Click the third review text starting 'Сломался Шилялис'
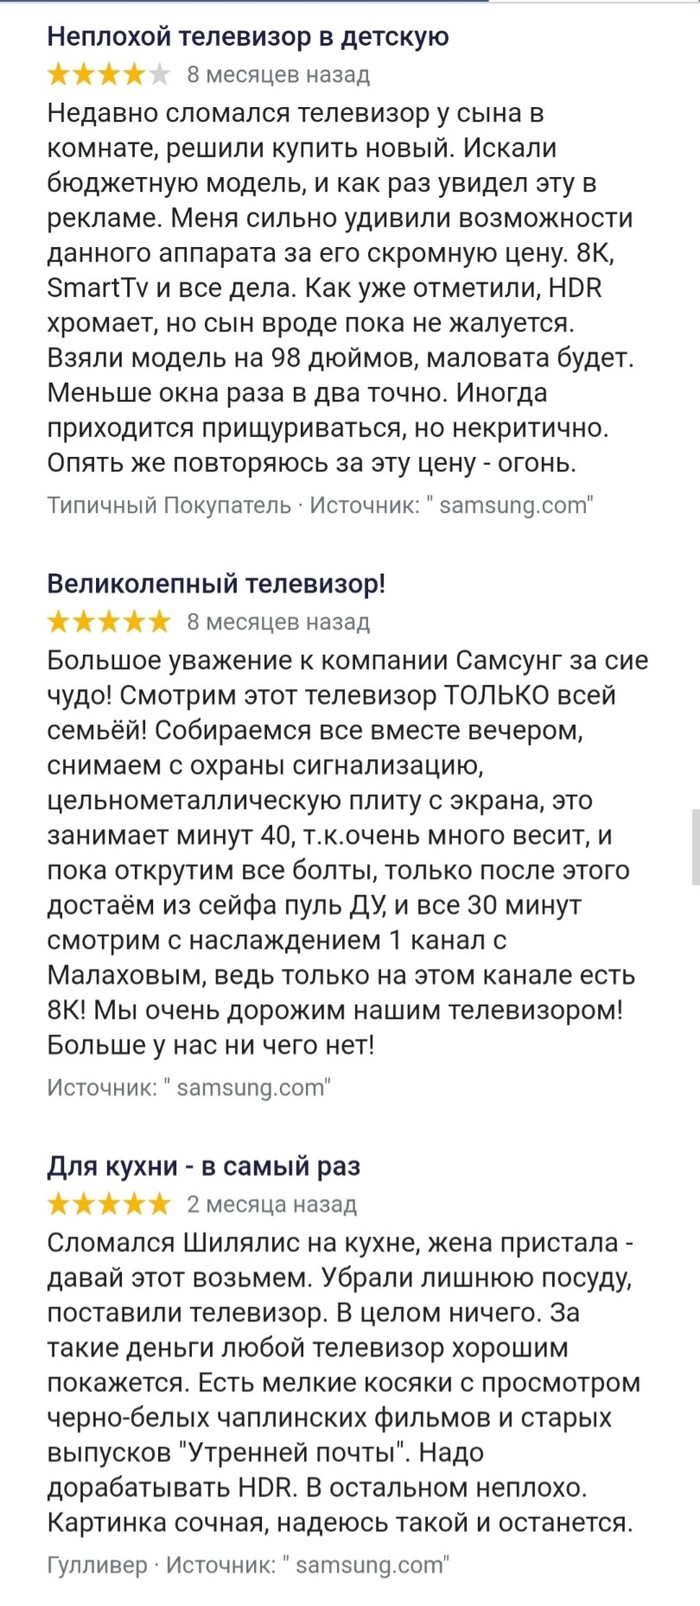Image resolution: width=700 pixels, height=1606 pixels. pos(343,1383)
